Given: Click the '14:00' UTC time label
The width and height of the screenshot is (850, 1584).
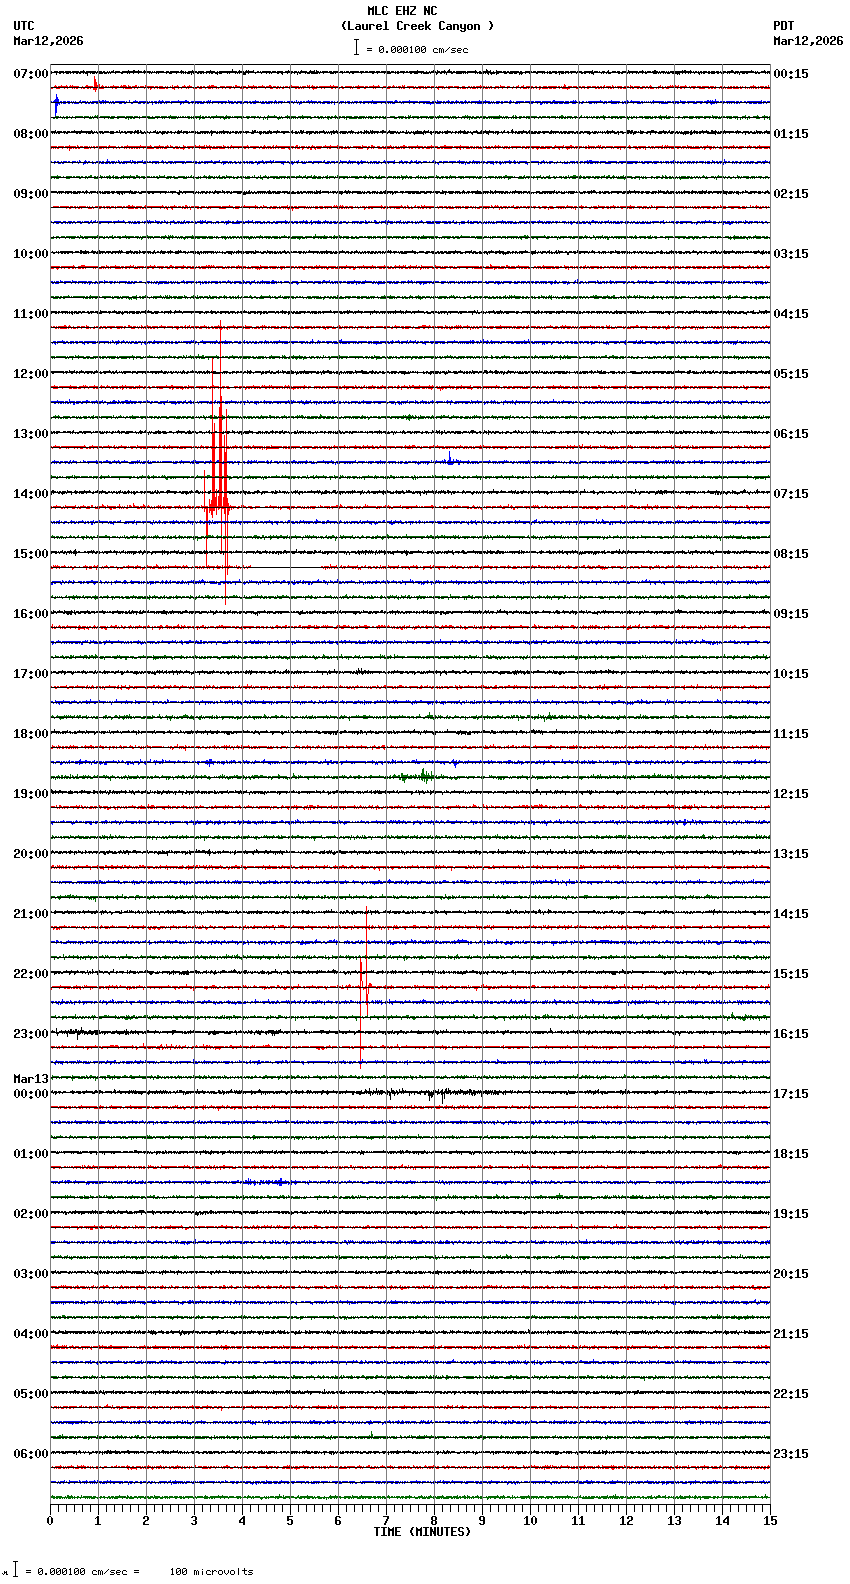Looking at the screenshot, I should click(x=31, y=494).
